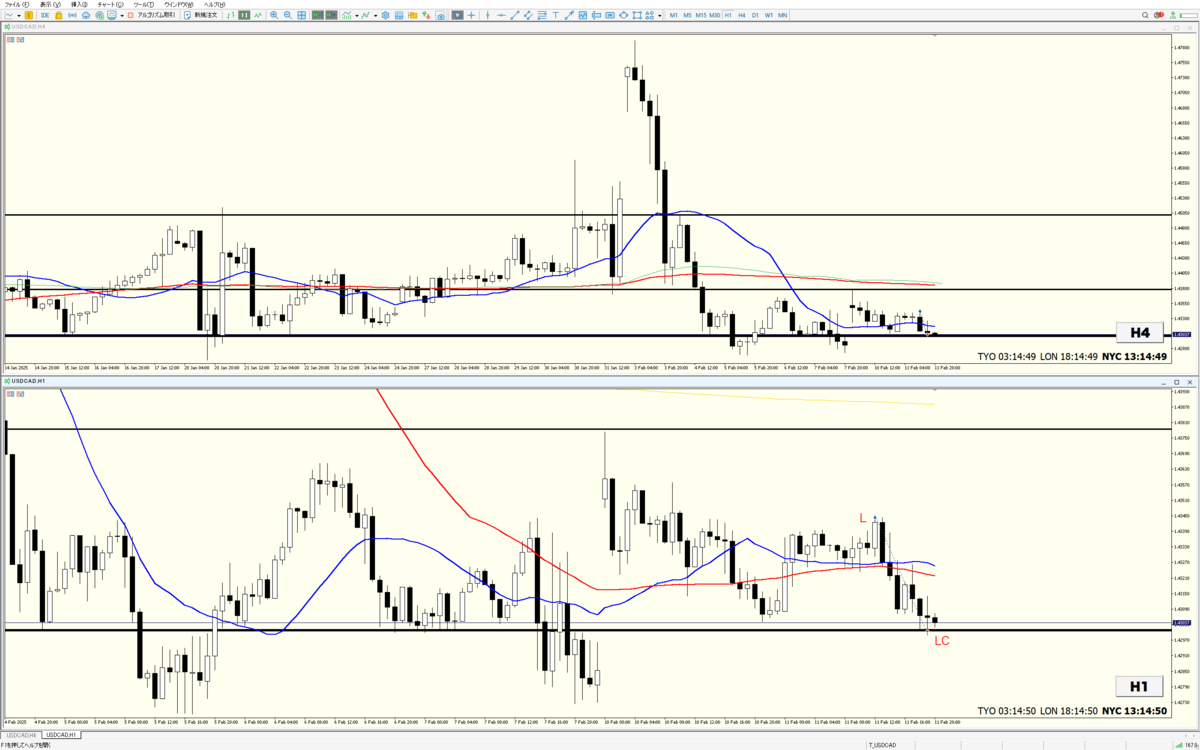Open the chart templates icon
This screenshot has width=1200, height=750.
click(398, 15)
